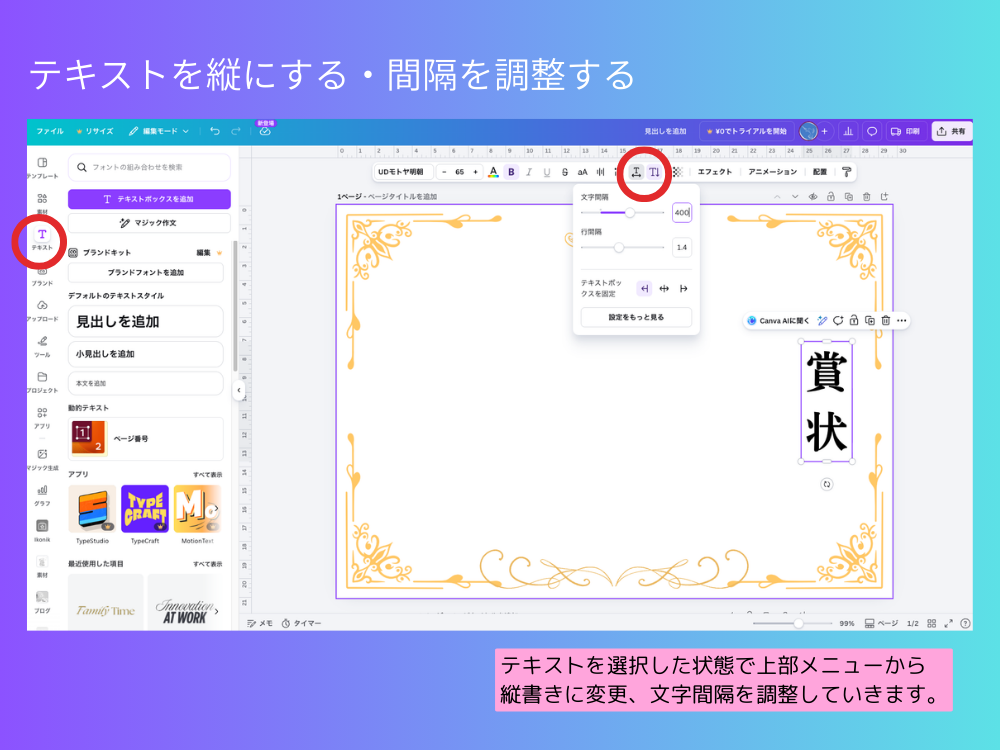Click Canva AIに聞く in floating toolbar

pyautogui.click(x=778, y=320)
